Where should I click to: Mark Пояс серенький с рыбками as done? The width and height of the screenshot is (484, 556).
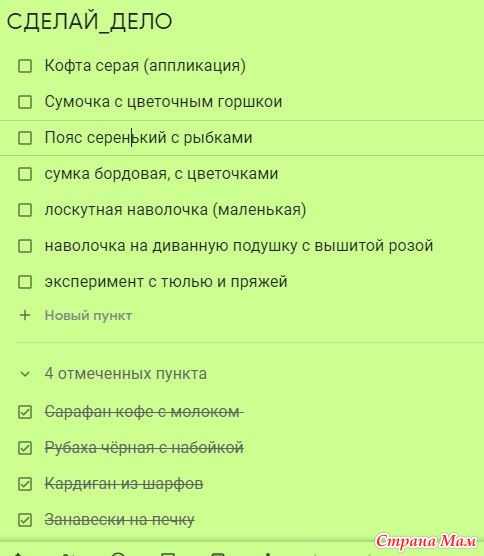point(25,138)
